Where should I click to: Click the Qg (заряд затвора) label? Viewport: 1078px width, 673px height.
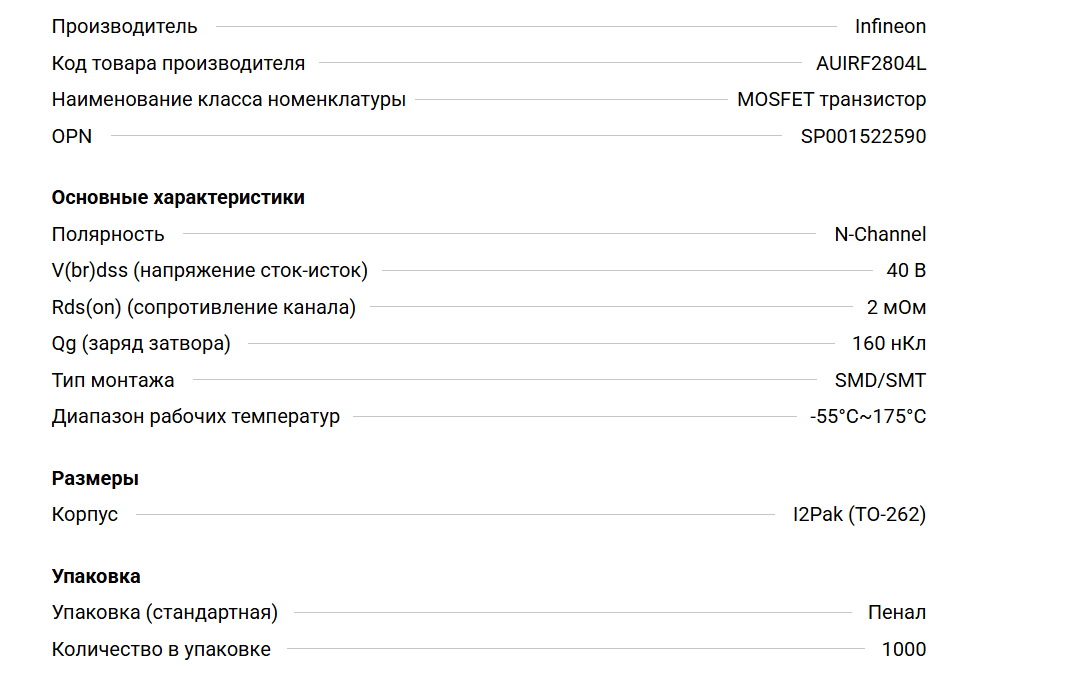[141, 343]
